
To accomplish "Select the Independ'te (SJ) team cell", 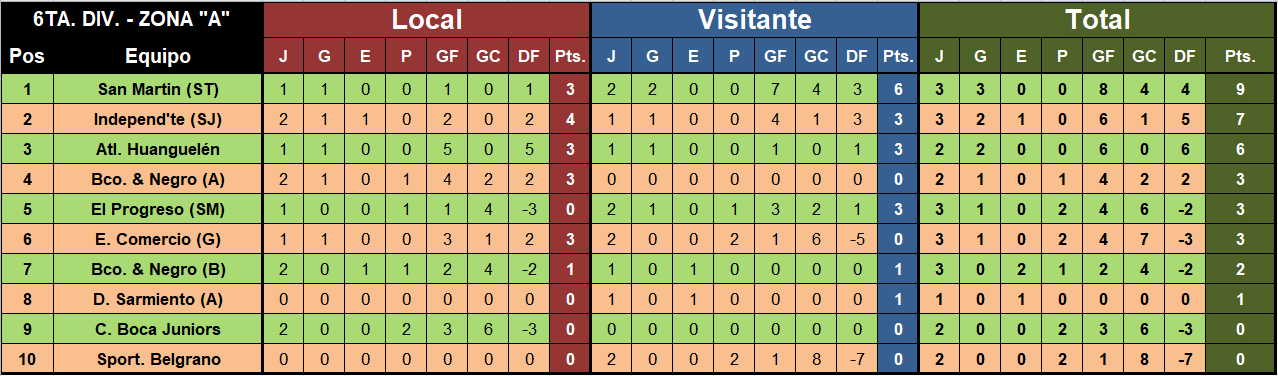I will click(158, 119).
